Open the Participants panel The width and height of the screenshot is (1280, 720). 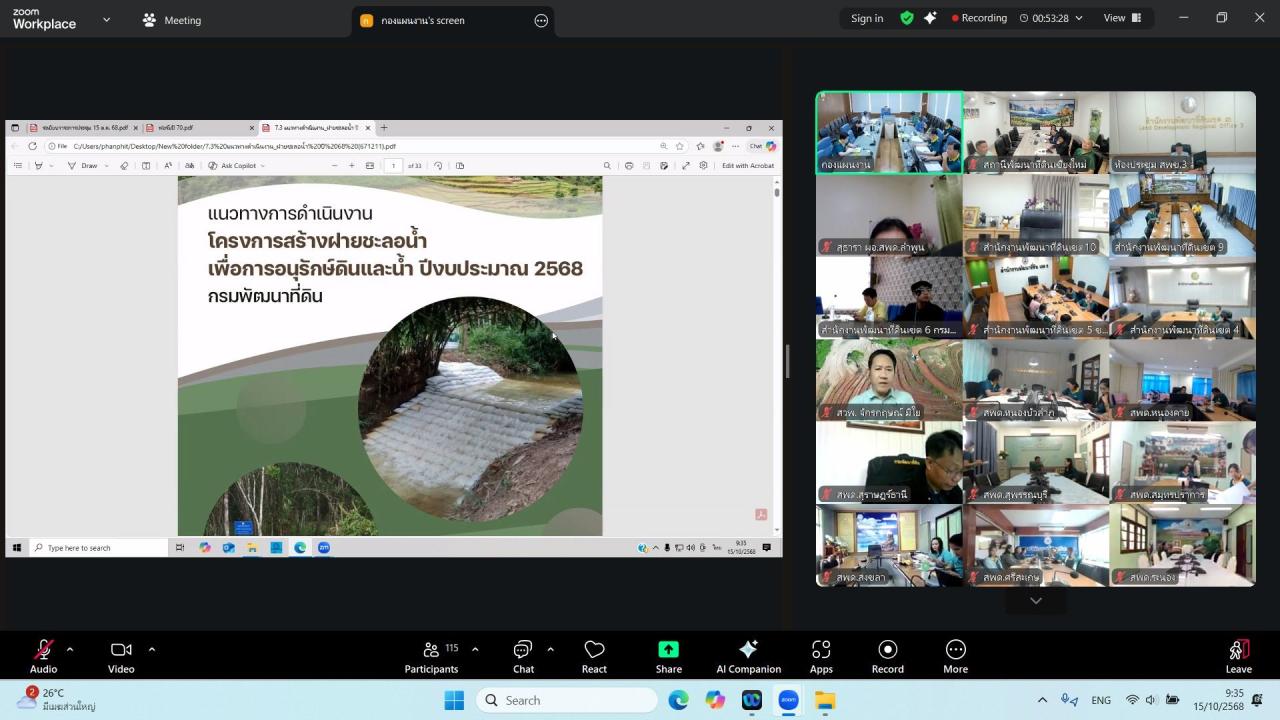[x=431, y=656]
